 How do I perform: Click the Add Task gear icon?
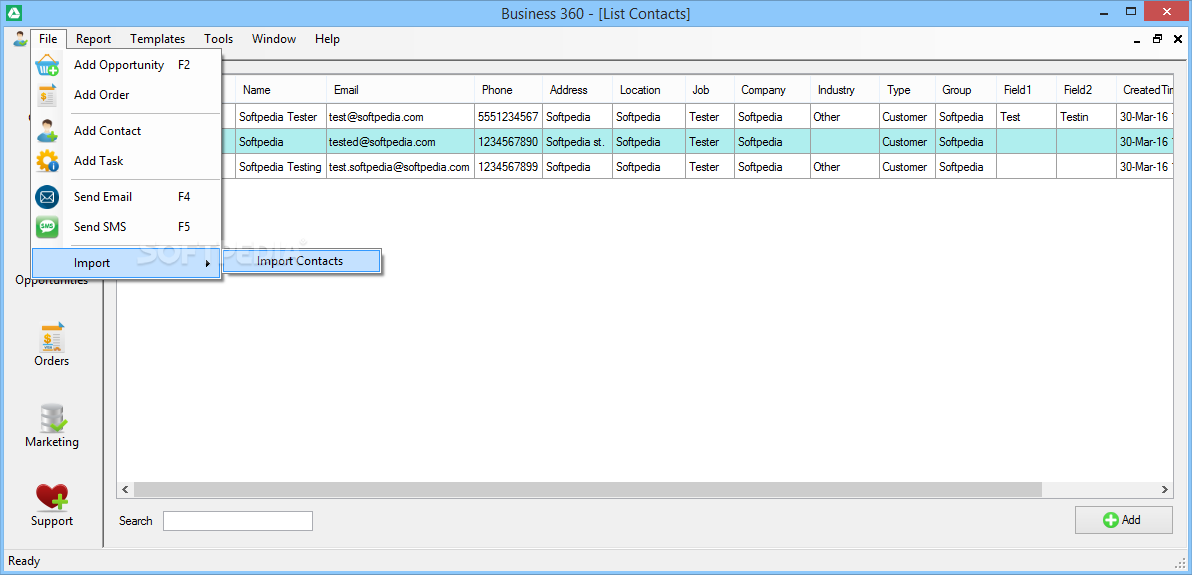(x=47, y=160)
